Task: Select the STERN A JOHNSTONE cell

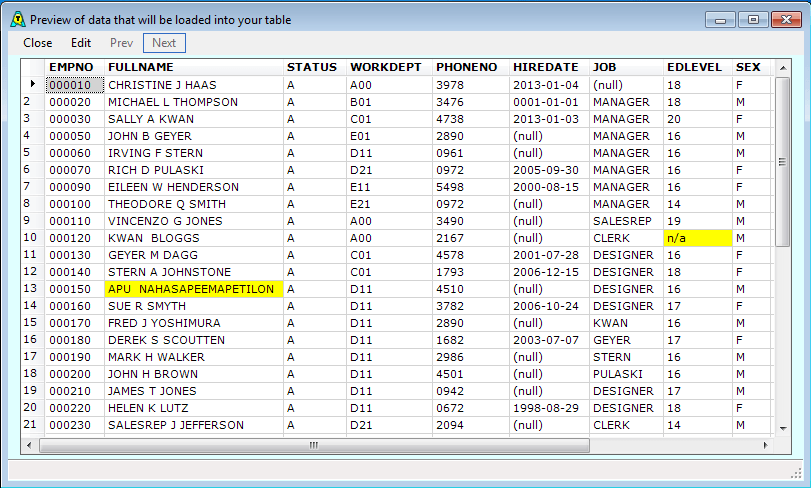Action: [x=194, y=272]
